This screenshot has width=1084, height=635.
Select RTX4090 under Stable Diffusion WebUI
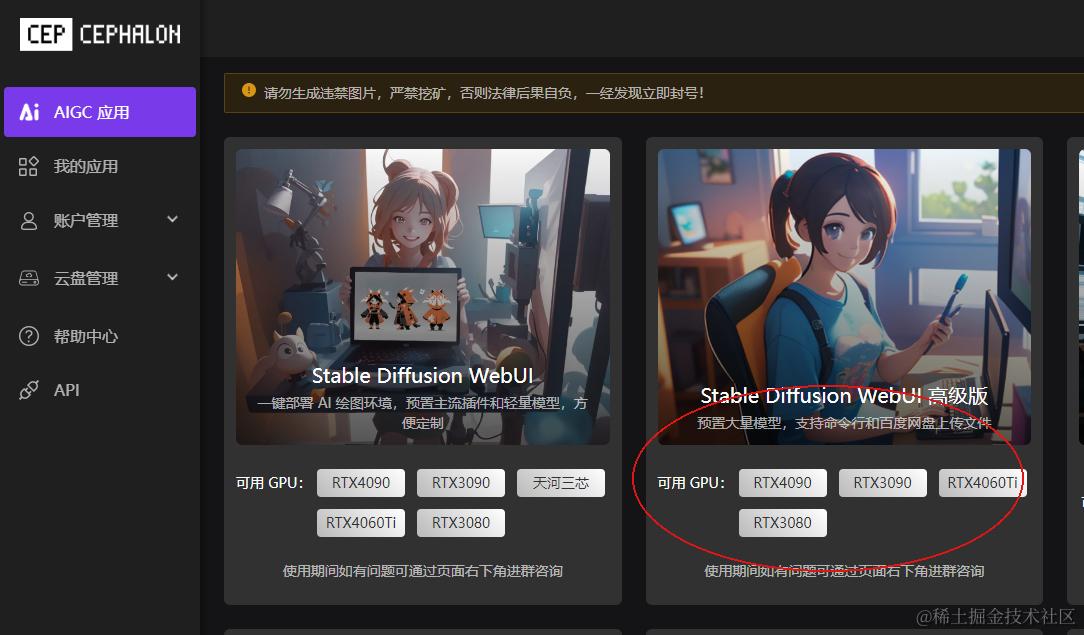pyautogui.click(x=361, y=483)
